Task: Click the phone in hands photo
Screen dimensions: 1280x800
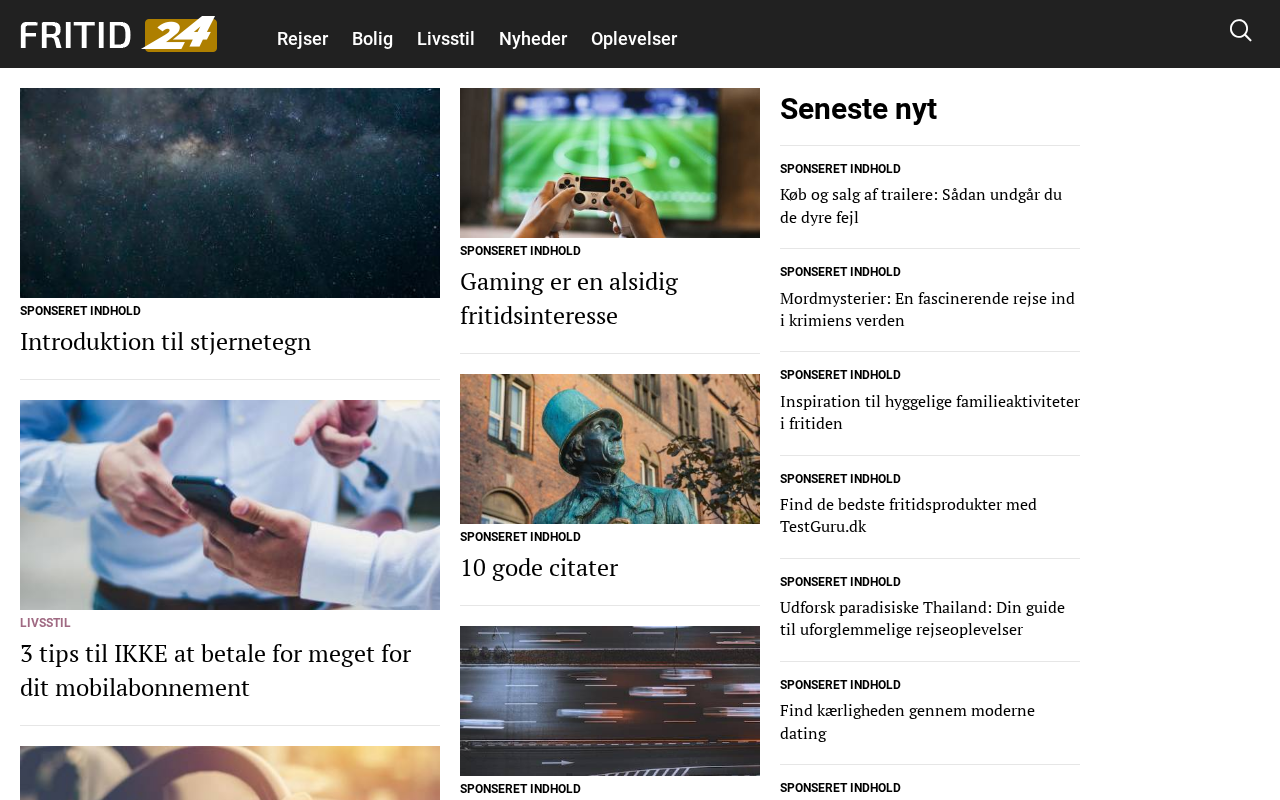Action: [230, 505]
